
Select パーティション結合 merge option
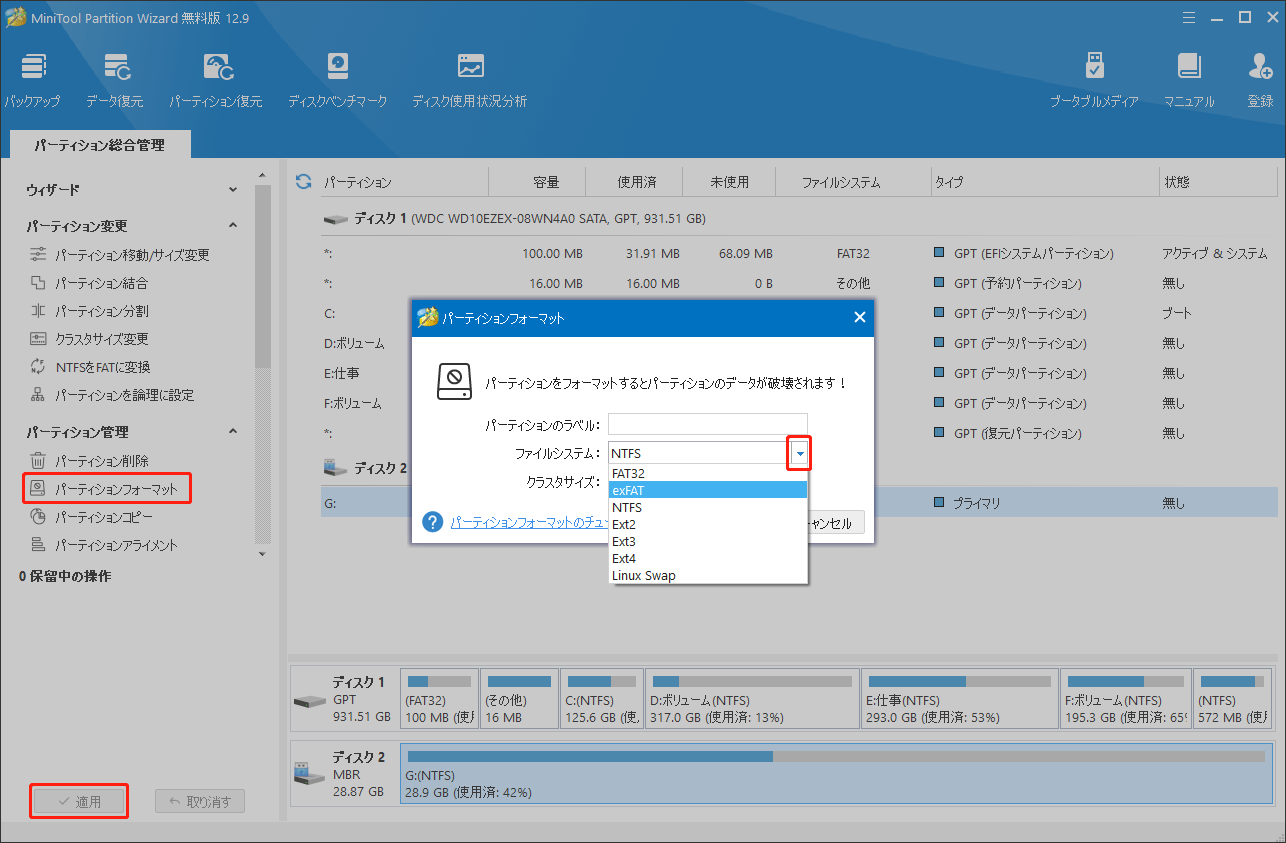[x=90, y=283]
